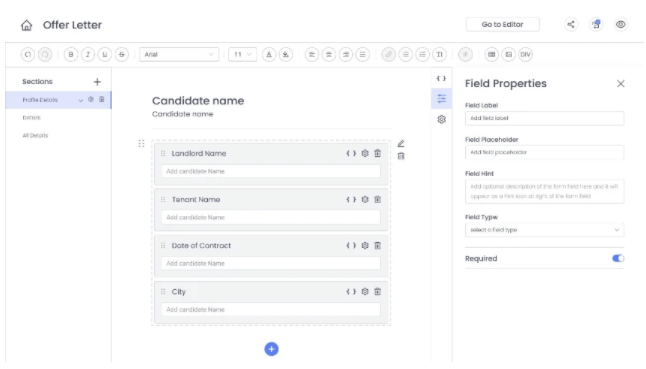Click the share icon in header

(x=571, y=24)
